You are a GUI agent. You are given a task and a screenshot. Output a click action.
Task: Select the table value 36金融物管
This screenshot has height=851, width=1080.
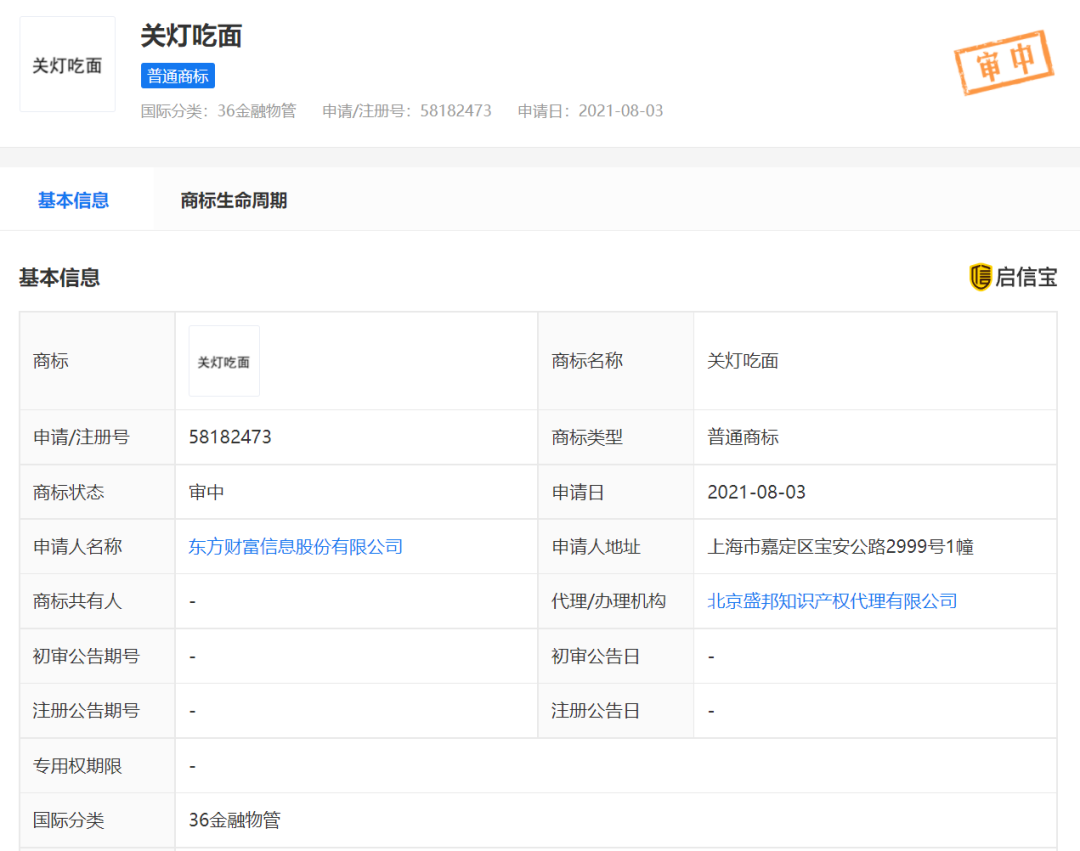point(235,820)
